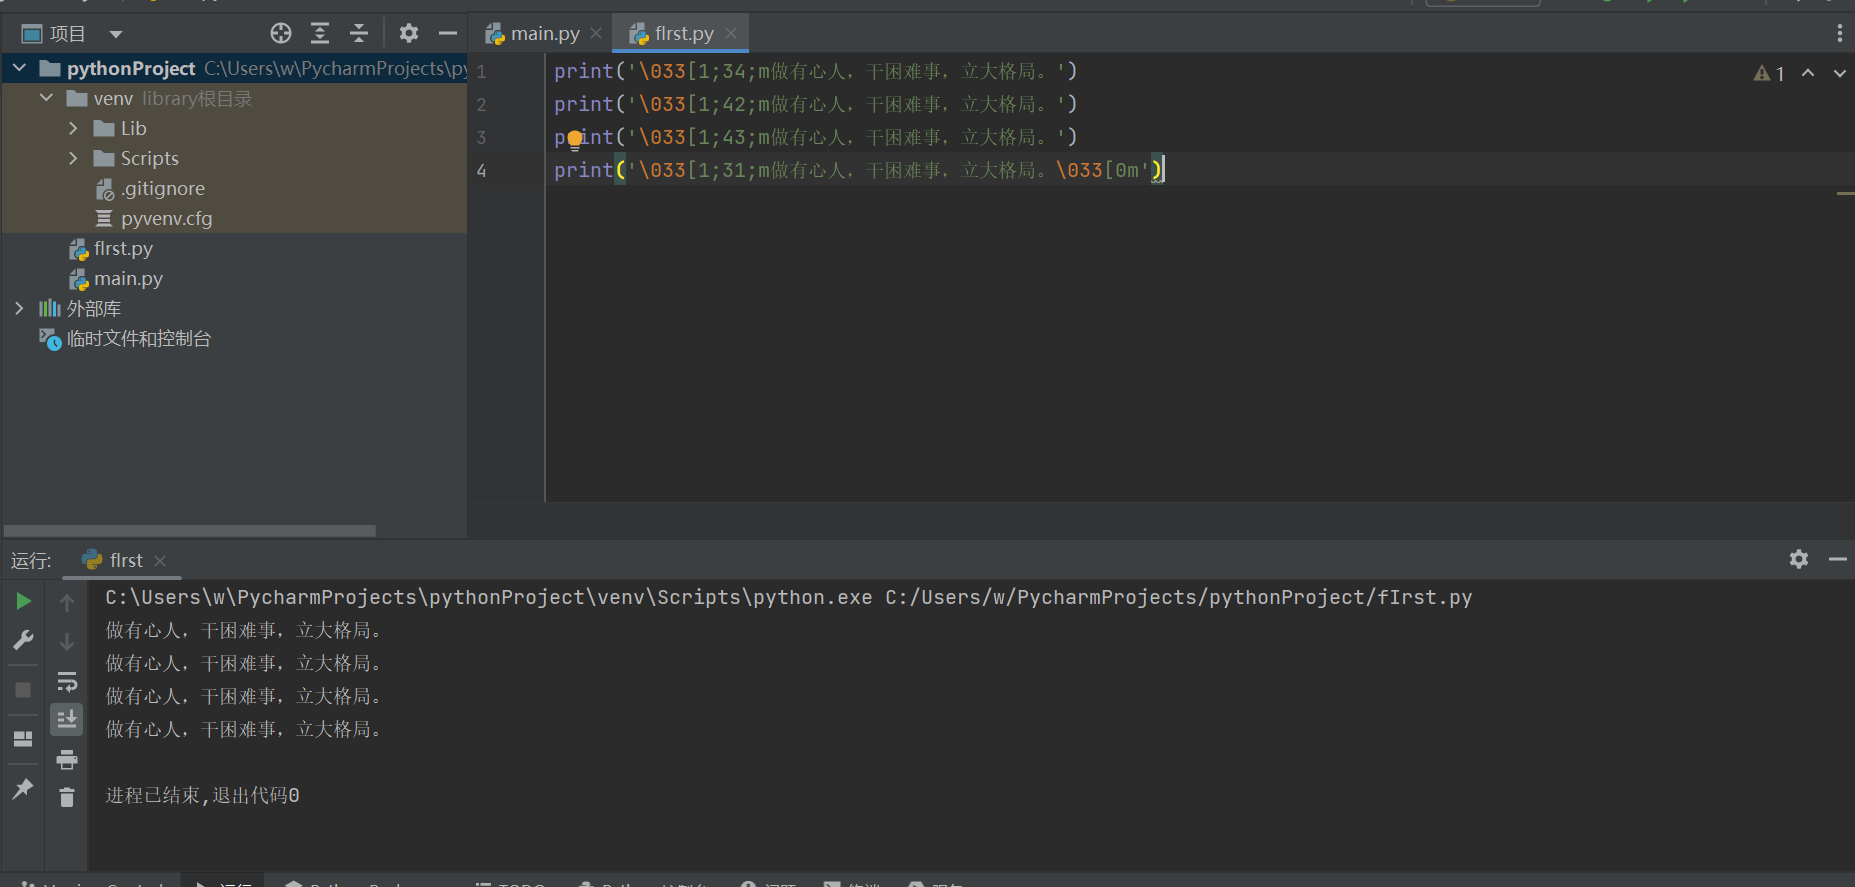The width and height of the screenshot is (1855, 887).
Task: Collapse all items in project tree
Action: pos(359,34)
